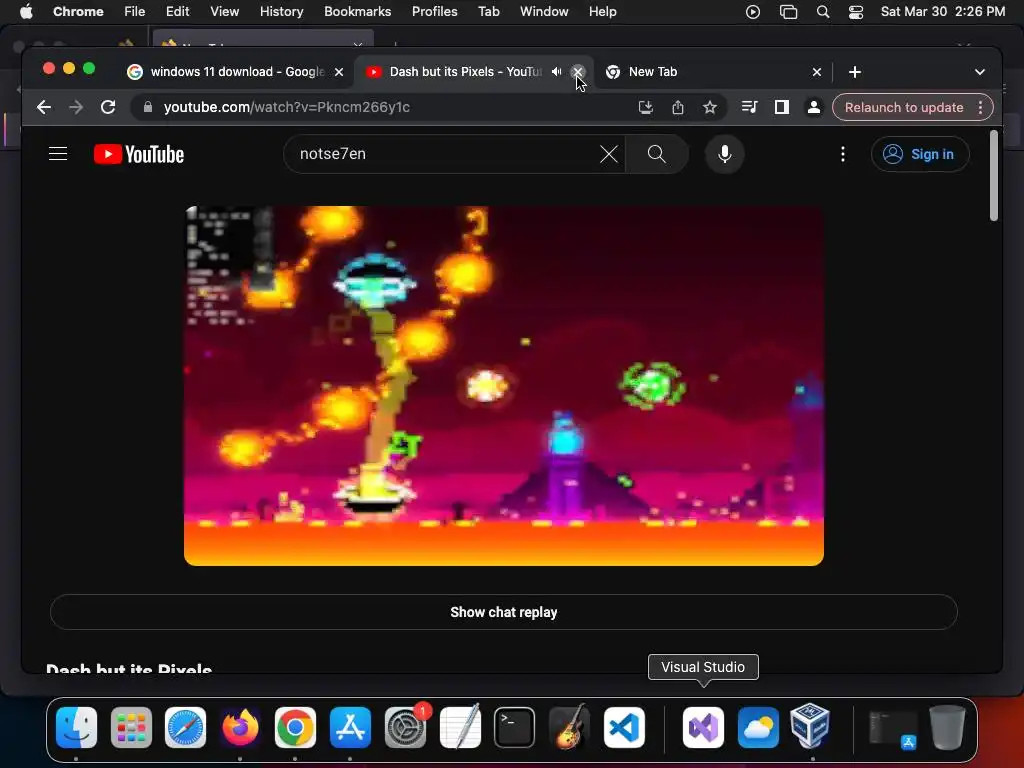1024x768 pixels.
Task: Click the screen mirroring menu bar icon
Action: point(788,12)
